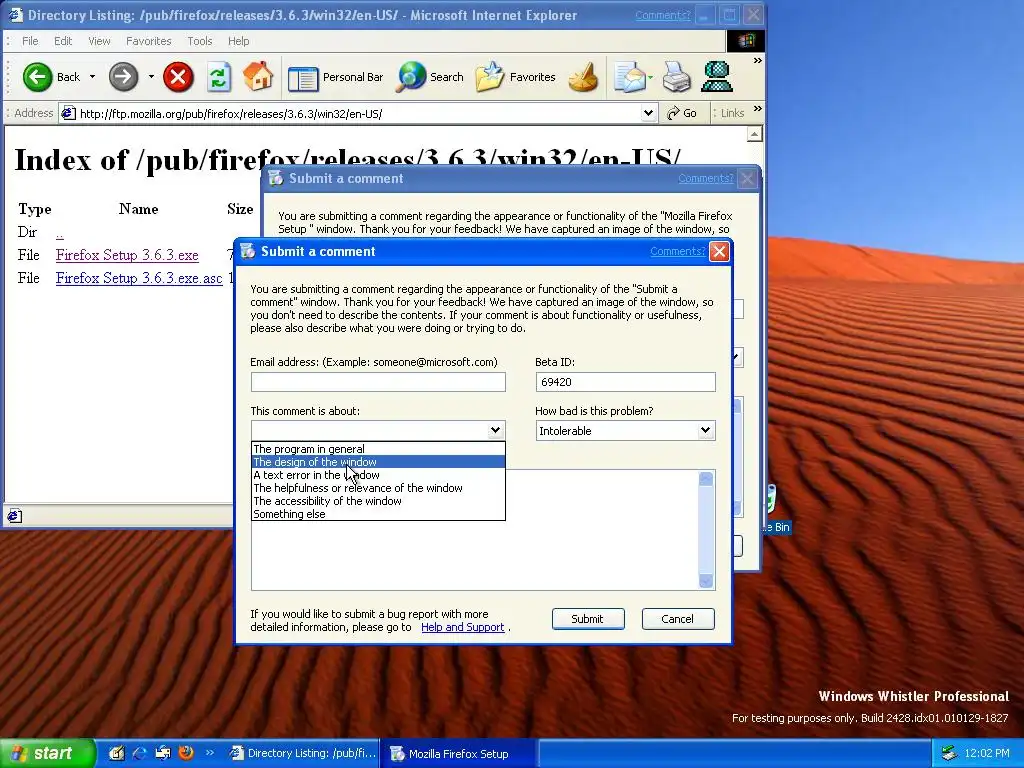Click the Mail envelope icon in IE toolbar
This screenshot has width=1024, height=768.
point(629,77)
